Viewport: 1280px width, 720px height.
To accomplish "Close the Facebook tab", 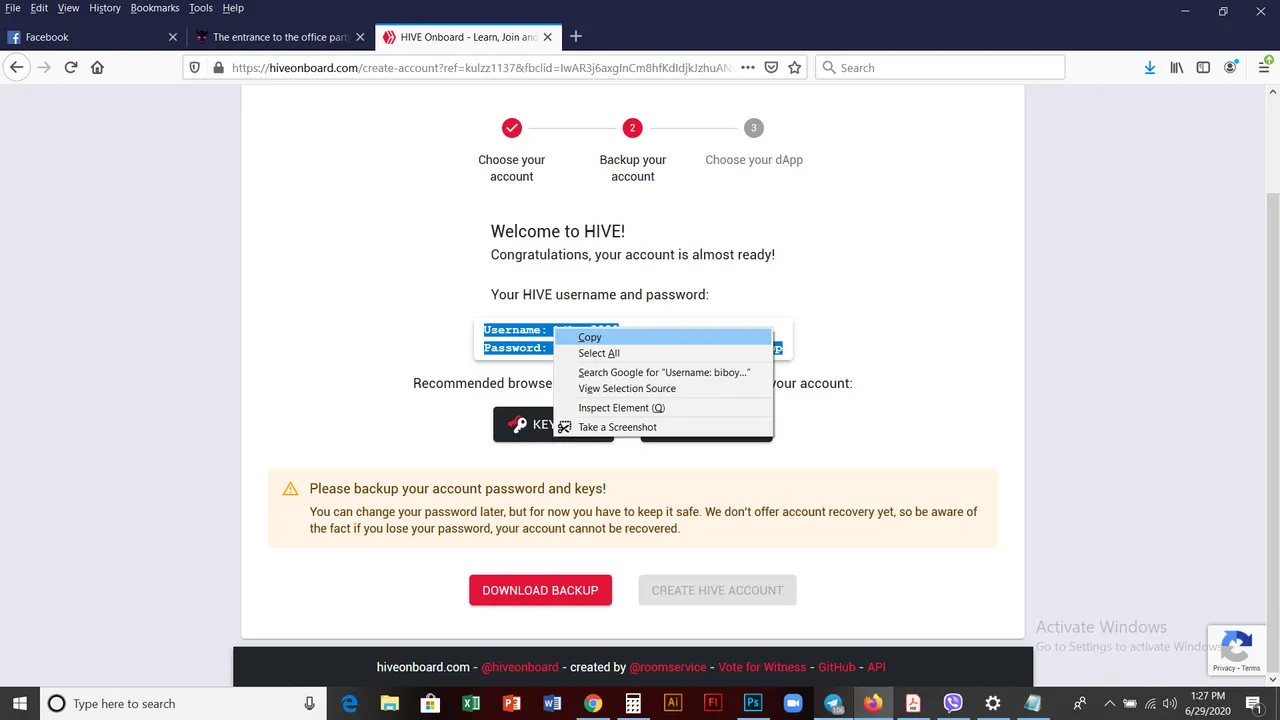I will tap(172, 37).
